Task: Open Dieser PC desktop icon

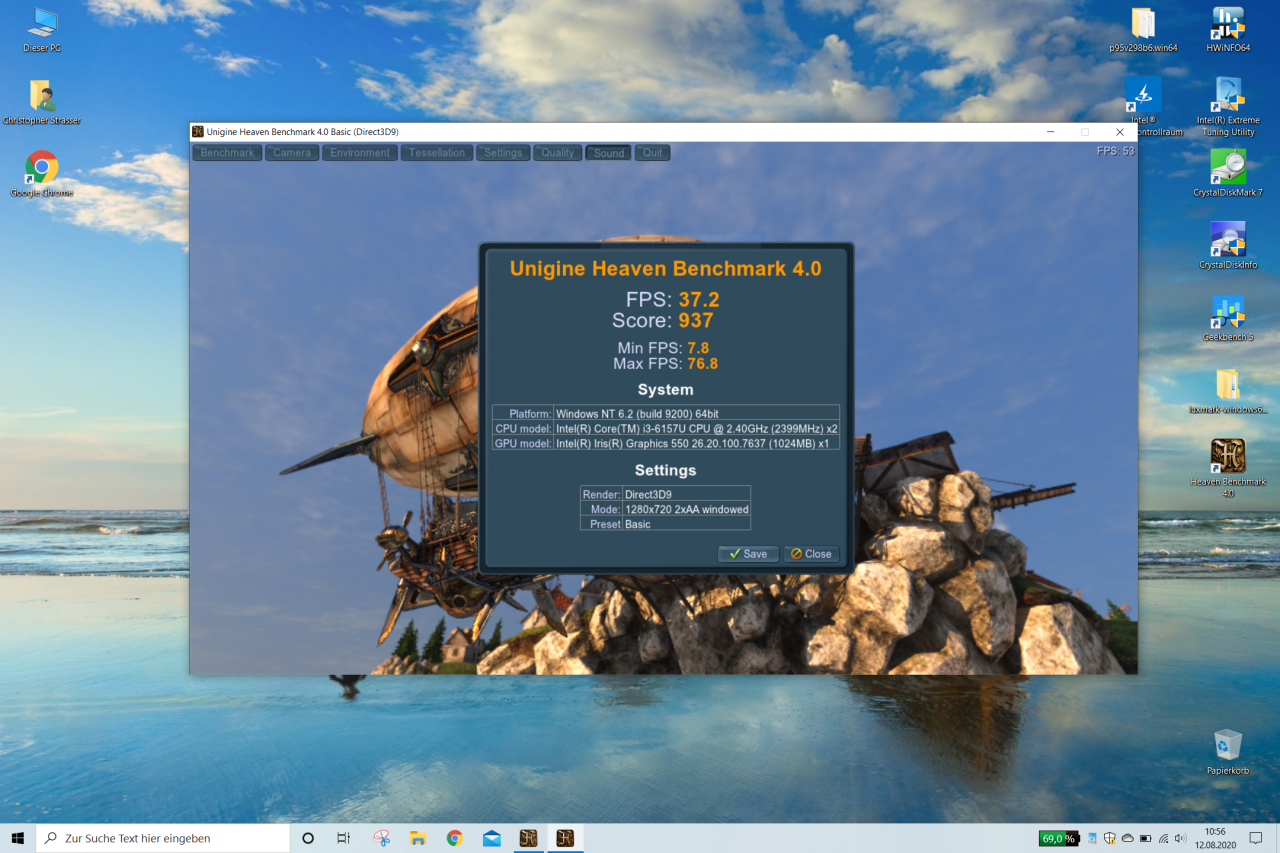Action: [42, 31]
